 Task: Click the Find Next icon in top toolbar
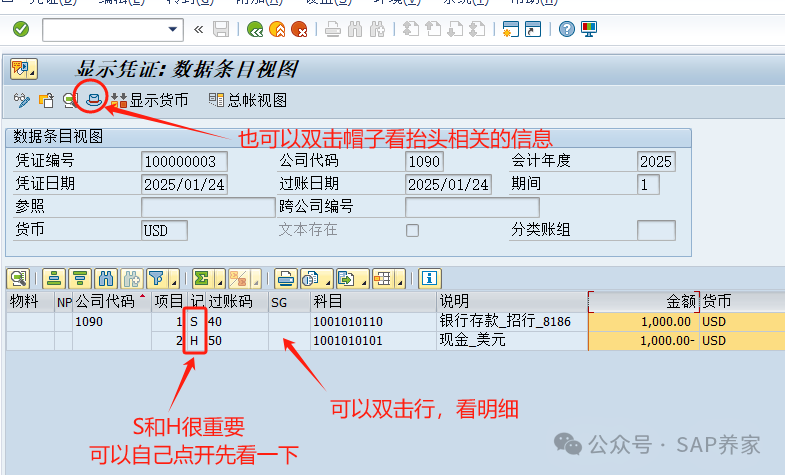tap(377, 30)
